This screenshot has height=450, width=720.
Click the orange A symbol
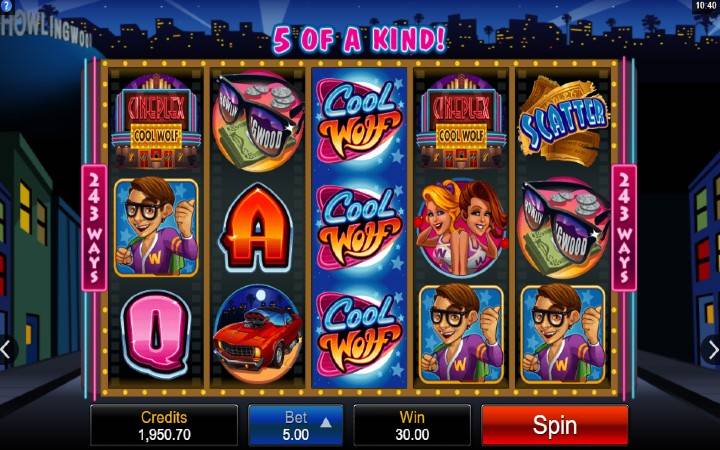tap(256, 229)
